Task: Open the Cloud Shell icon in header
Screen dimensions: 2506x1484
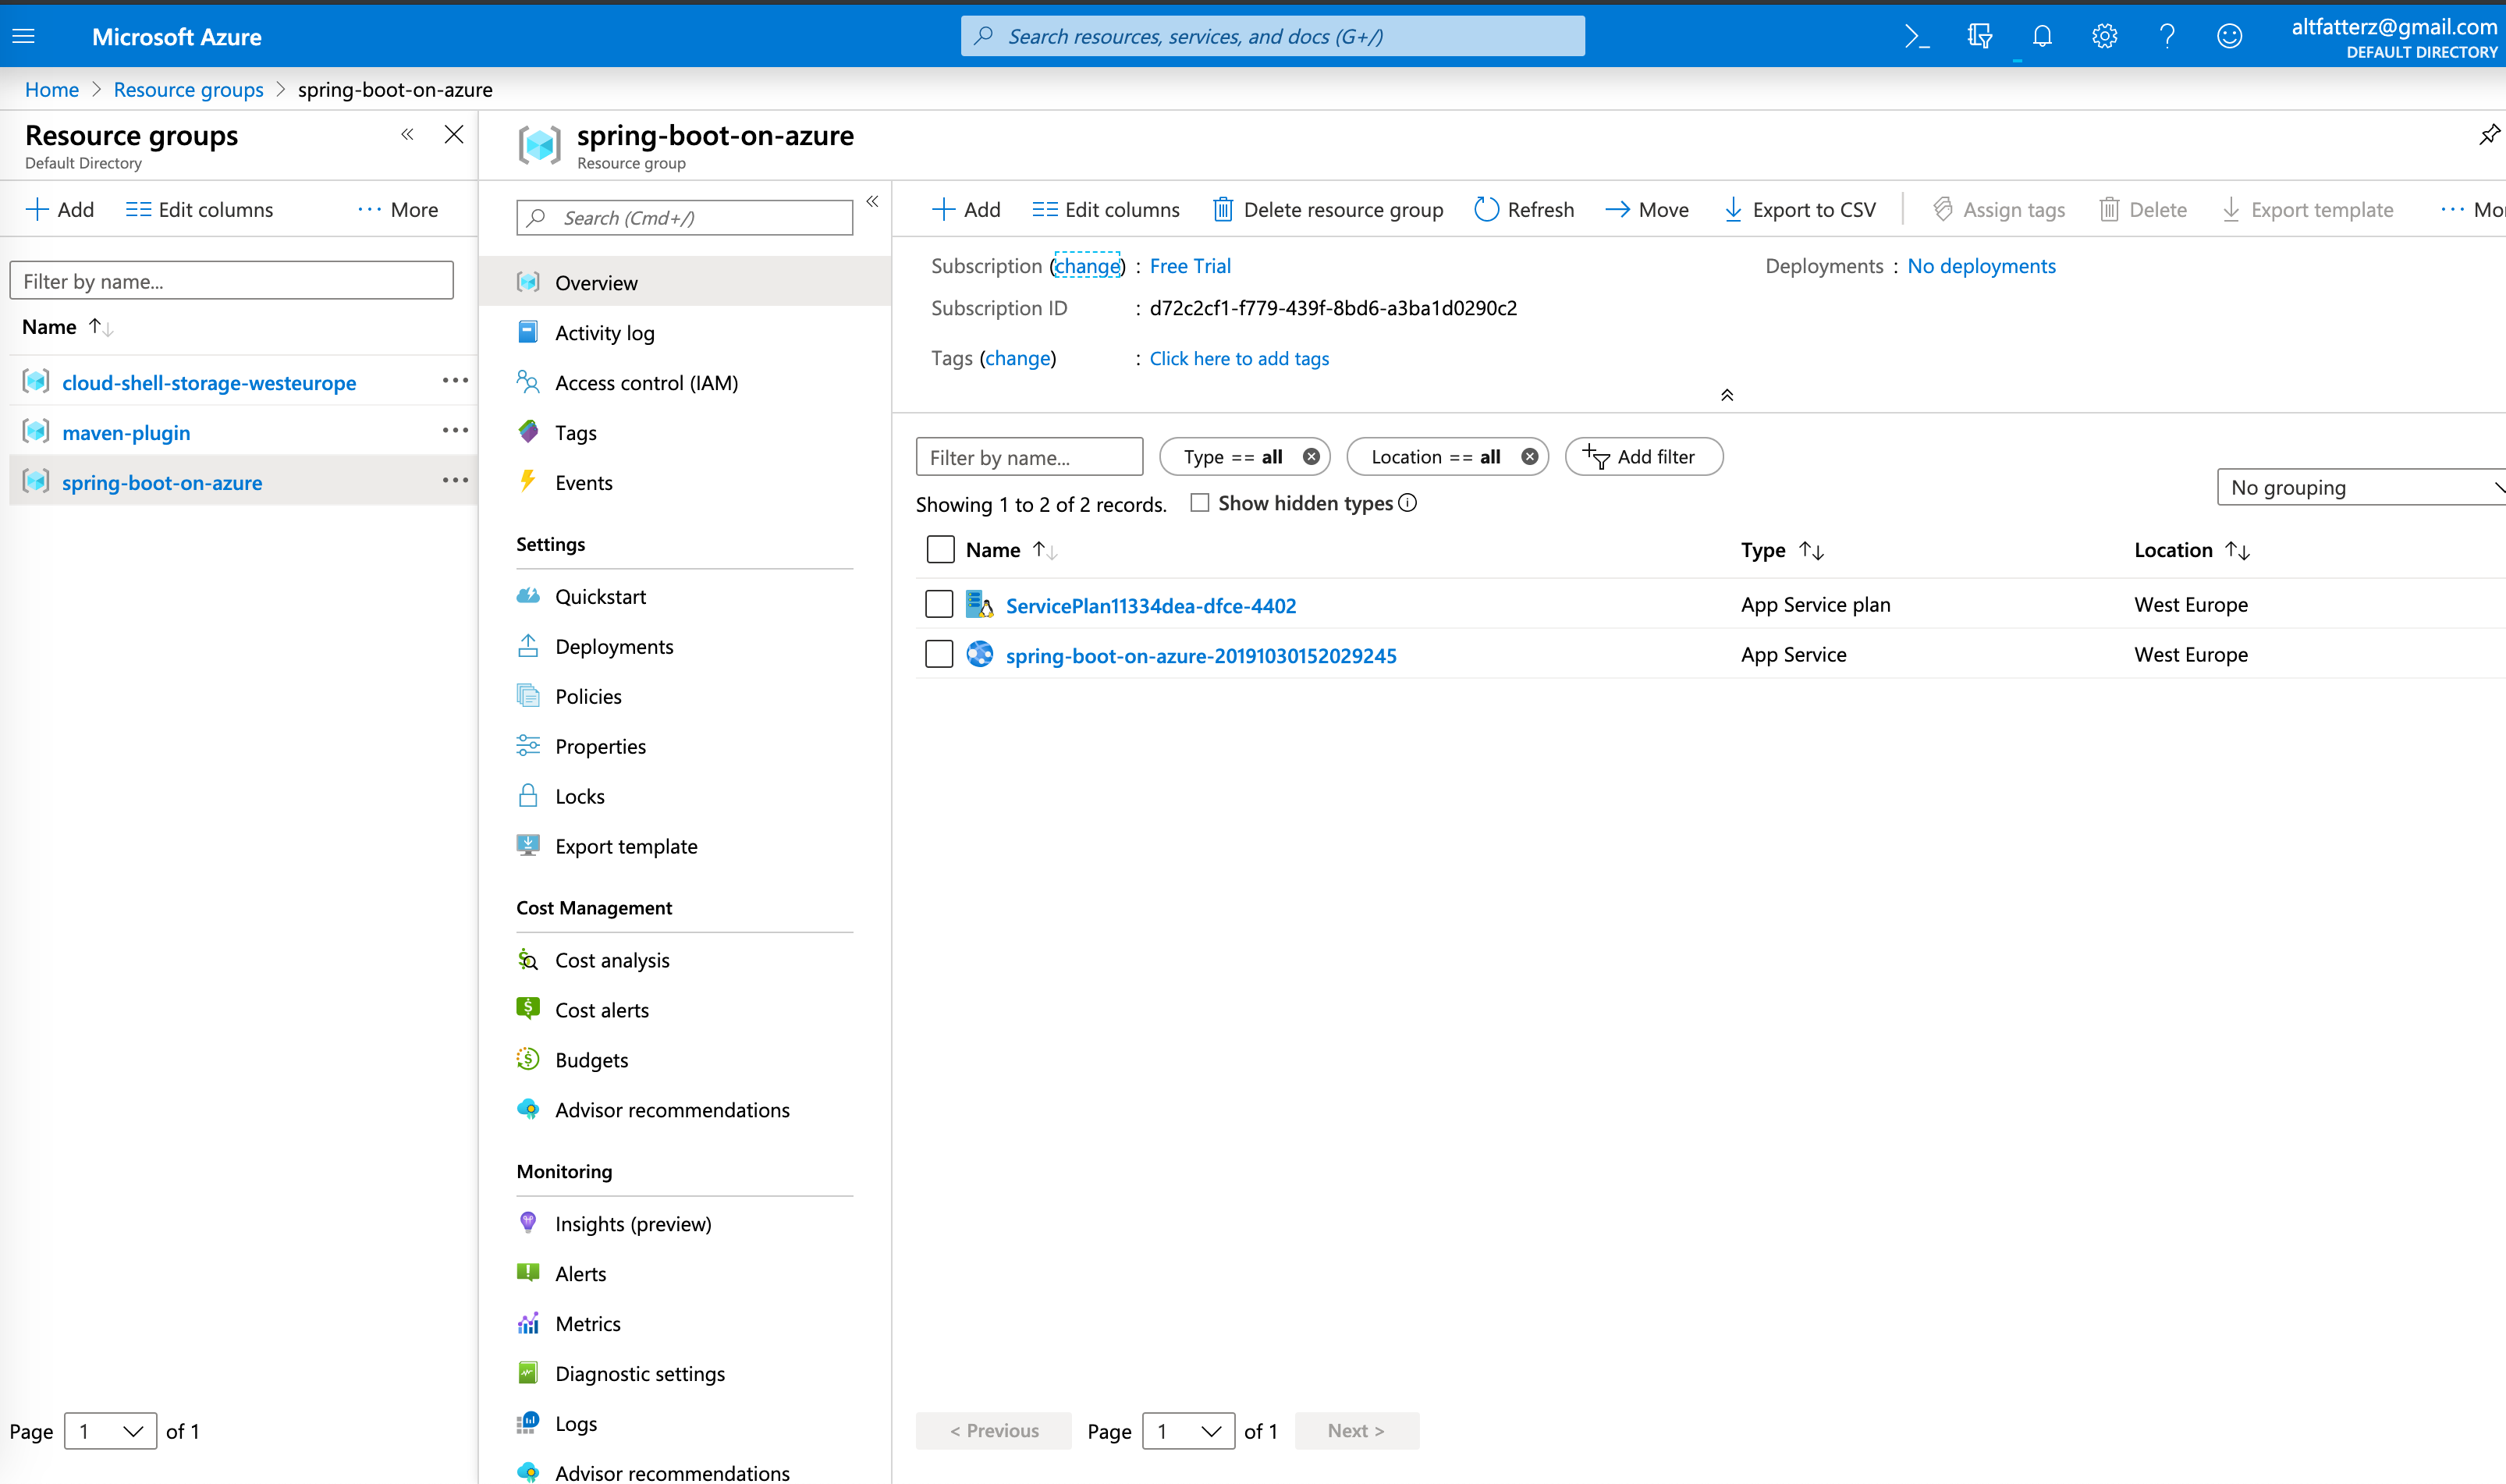Action: coord(1916,37)
